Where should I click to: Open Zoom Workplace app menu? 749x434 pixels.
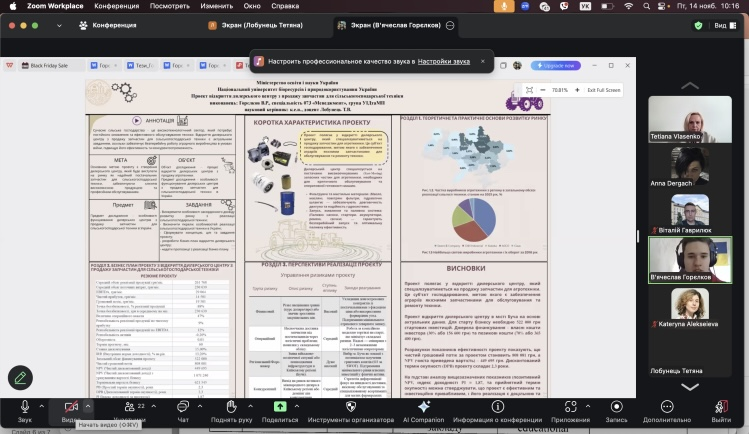(55, 6)
